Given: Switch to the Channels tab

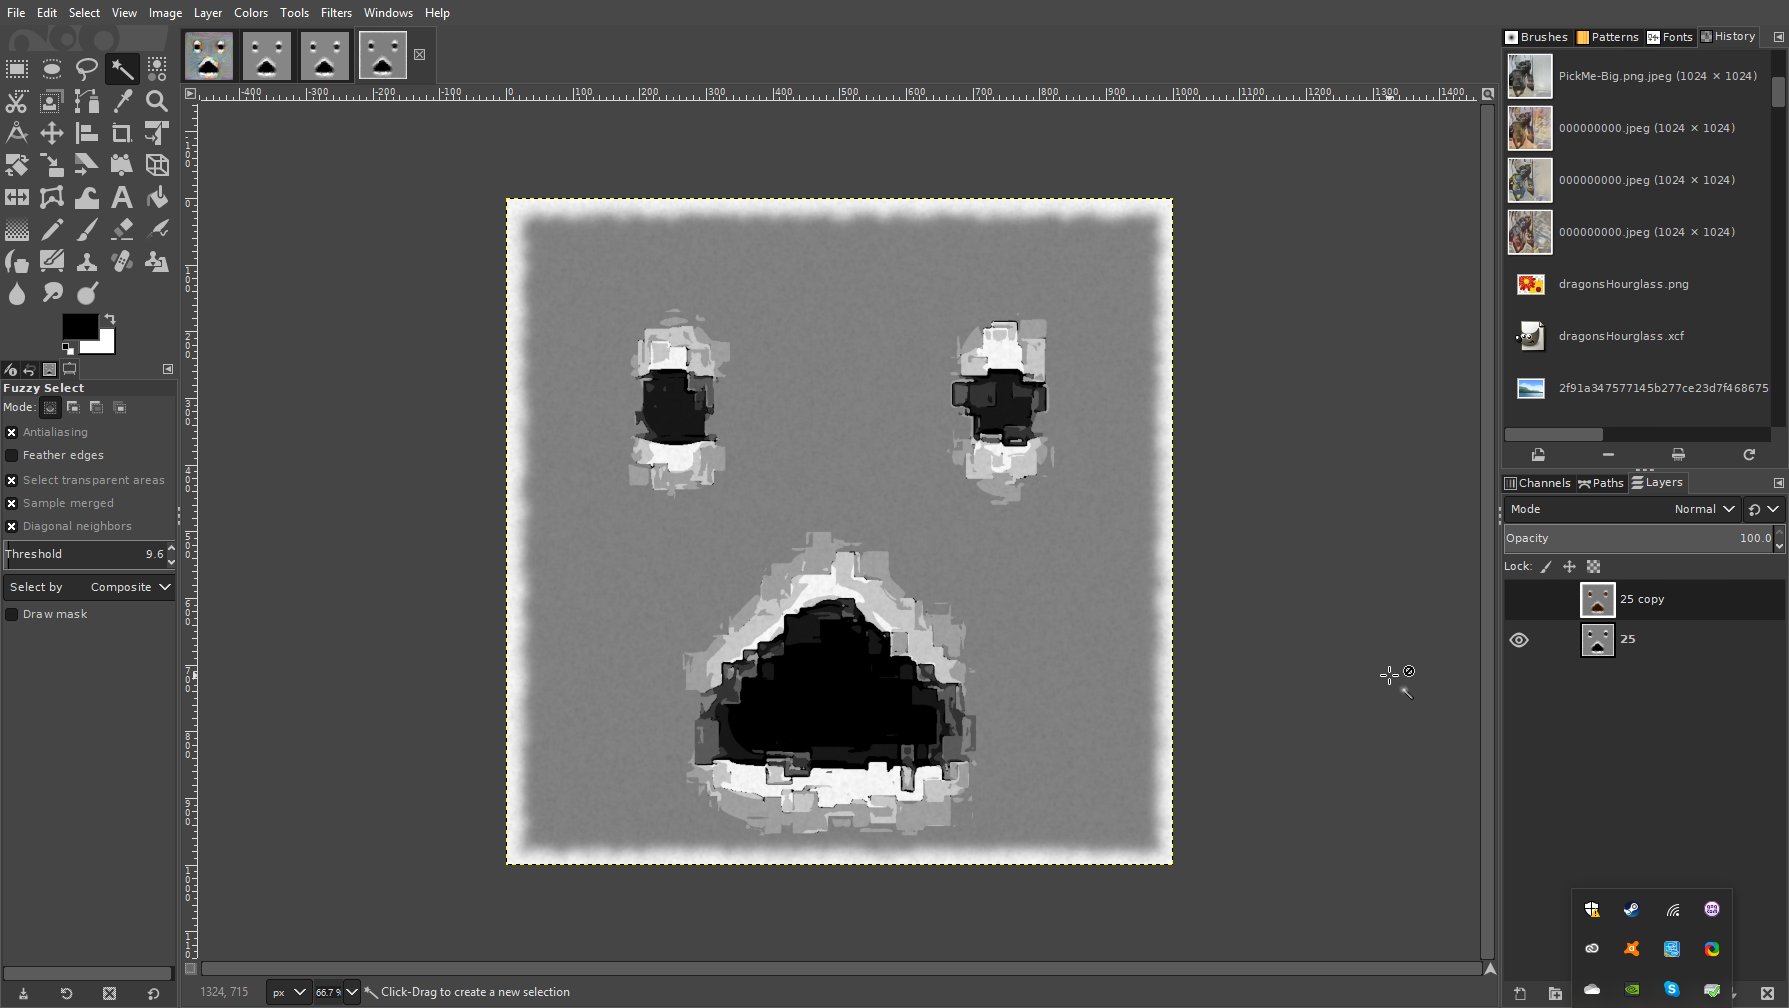Looking at the screenshot, I should click(x=1537, y=483).
